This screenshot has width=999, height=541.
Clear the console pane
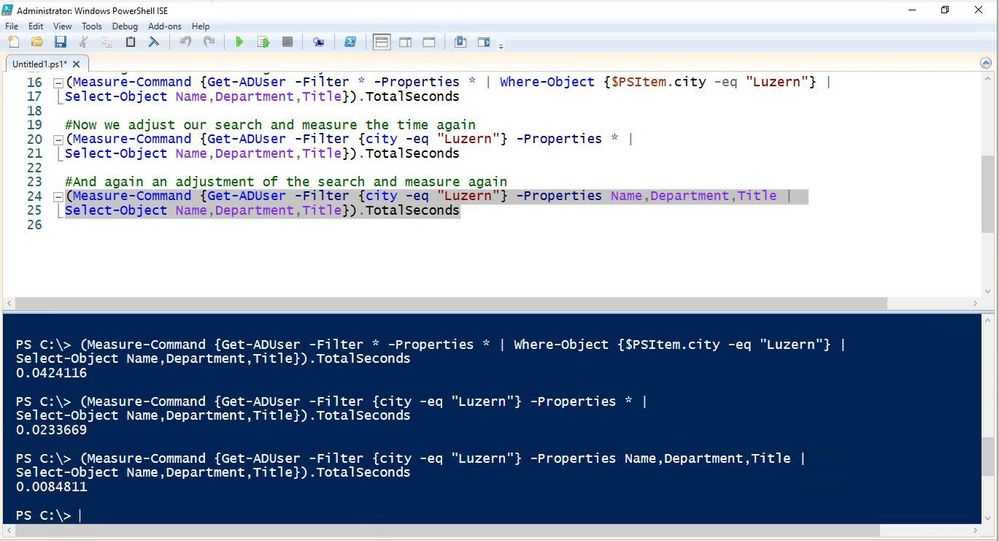coord(154,42)
